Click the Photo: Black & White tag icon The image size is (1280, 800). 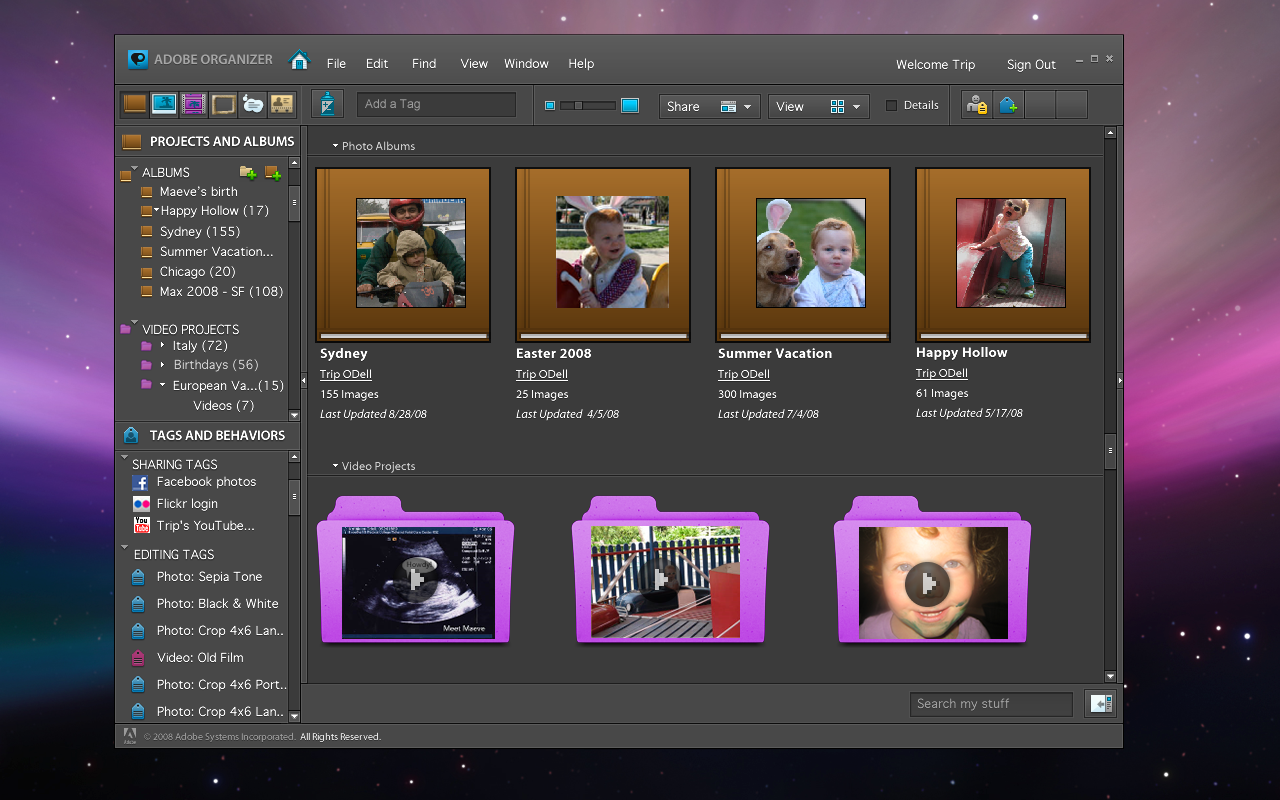coord(138,604)
